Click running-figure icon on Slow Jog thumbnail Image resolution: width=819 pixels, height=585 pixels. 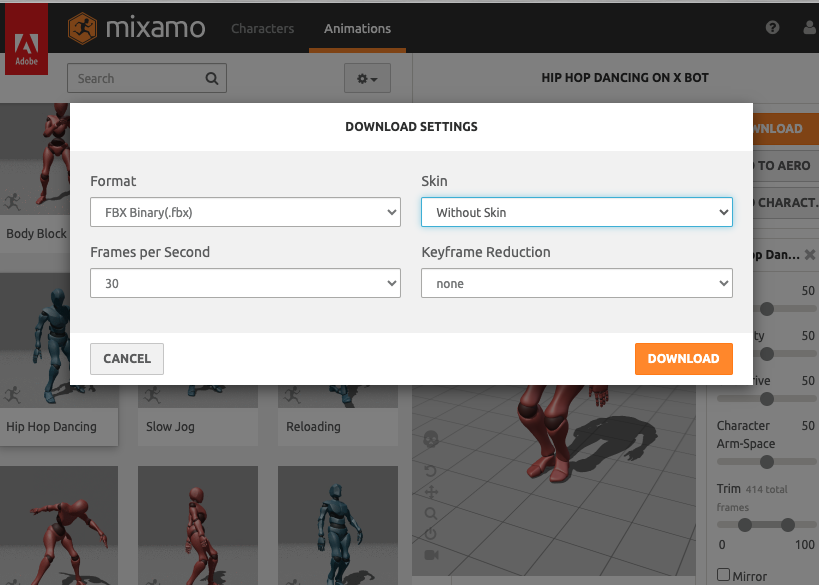pos(152,394)
